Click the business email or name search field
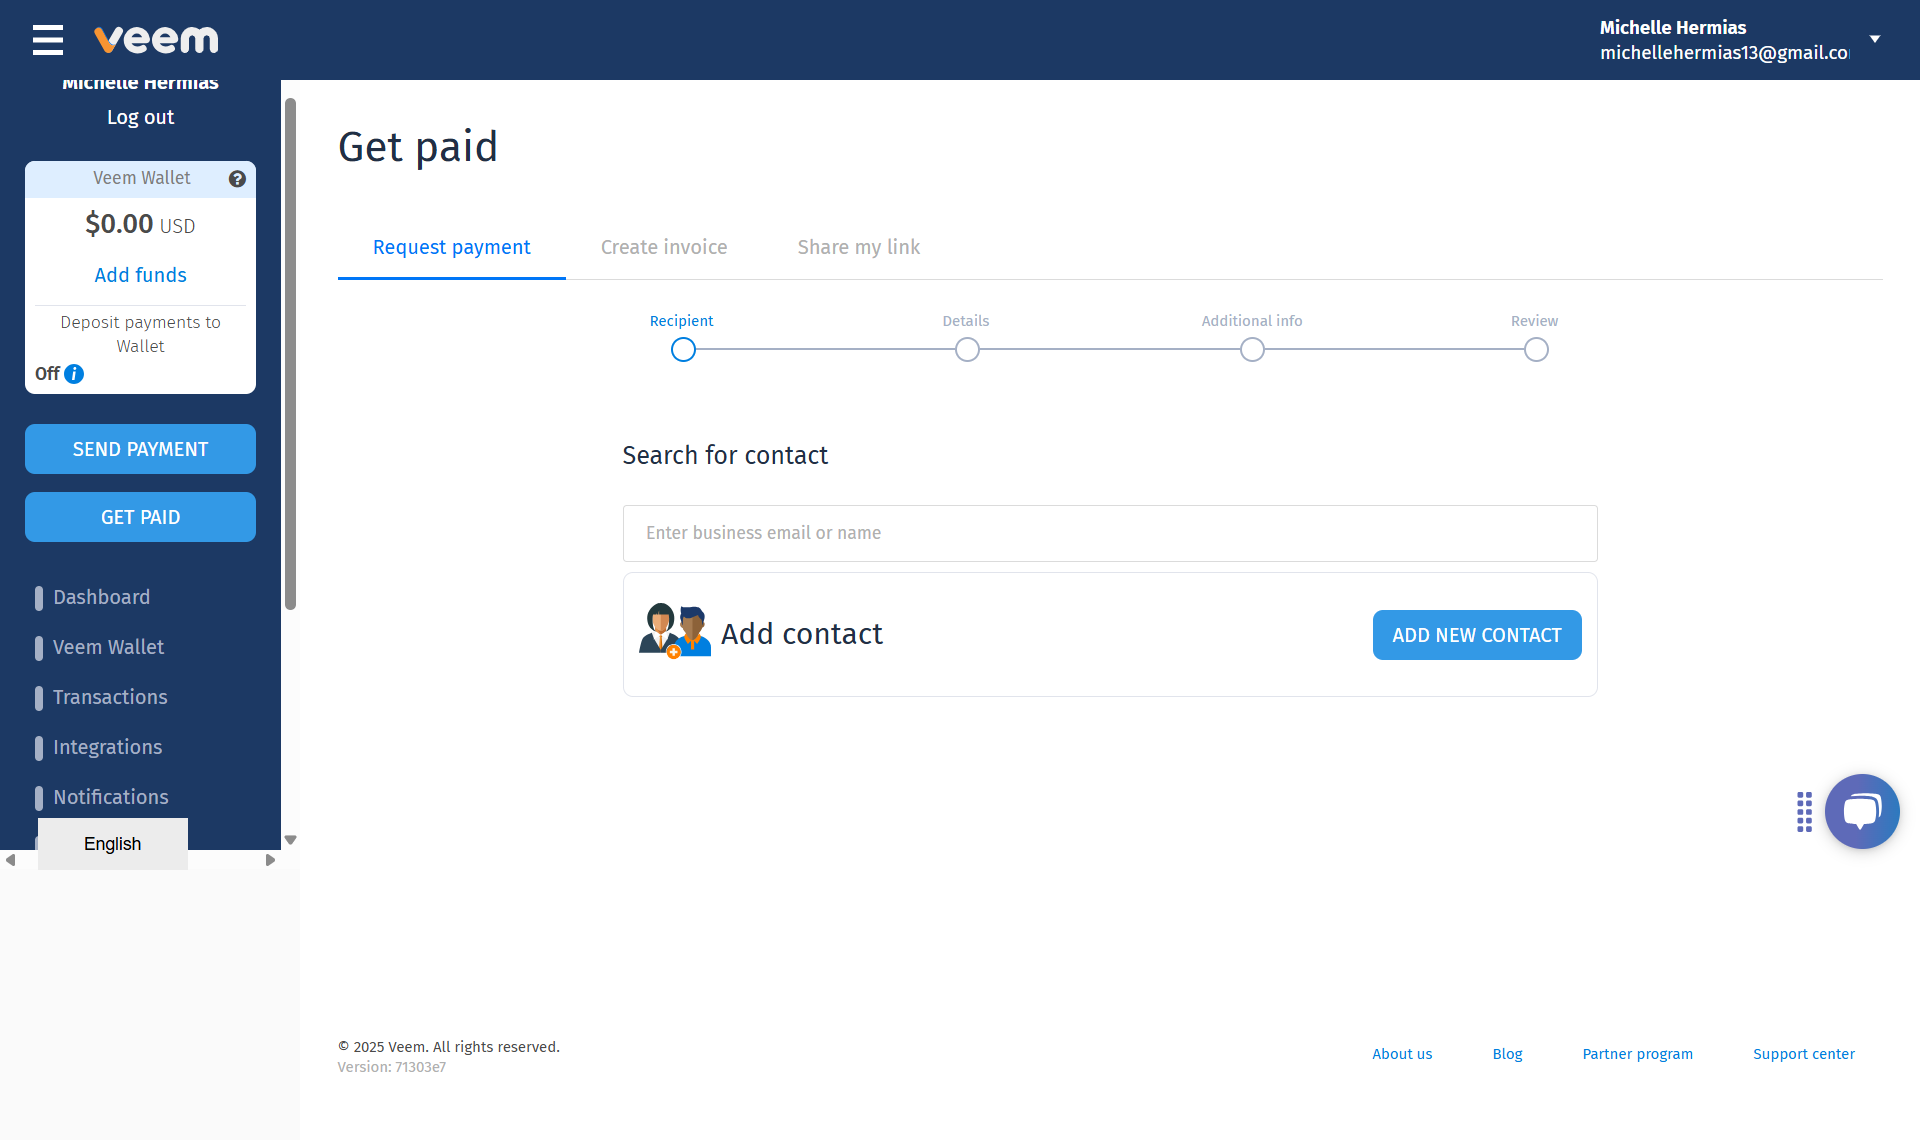This screenshot has width=1920, height=1140. coord(1110,533)
